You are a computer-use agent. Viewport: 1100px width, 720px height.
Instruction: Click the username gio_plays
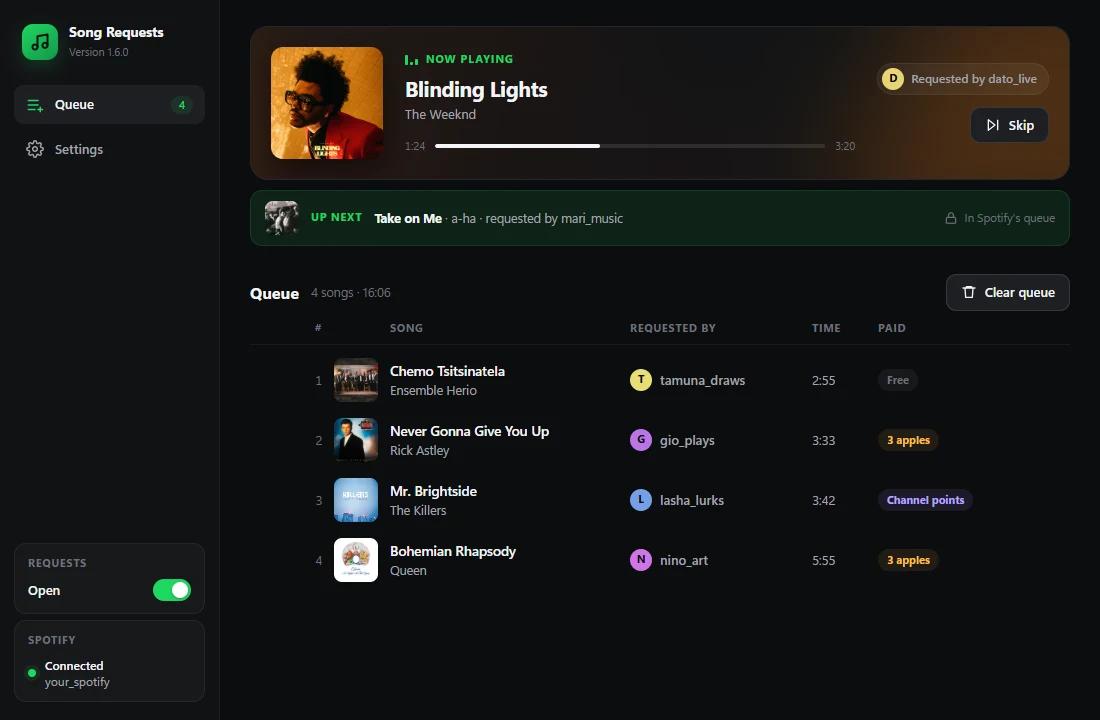pos(687,441)
